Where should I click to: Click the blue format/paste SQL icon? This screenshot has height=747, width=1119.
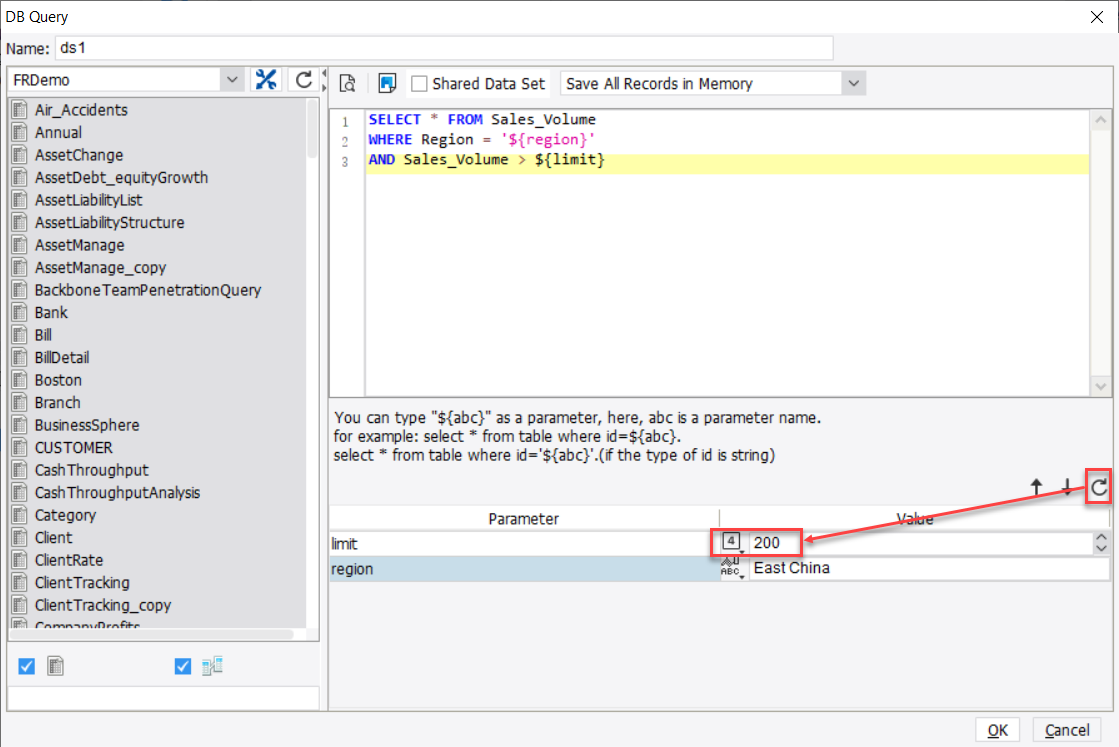(386, 83)
